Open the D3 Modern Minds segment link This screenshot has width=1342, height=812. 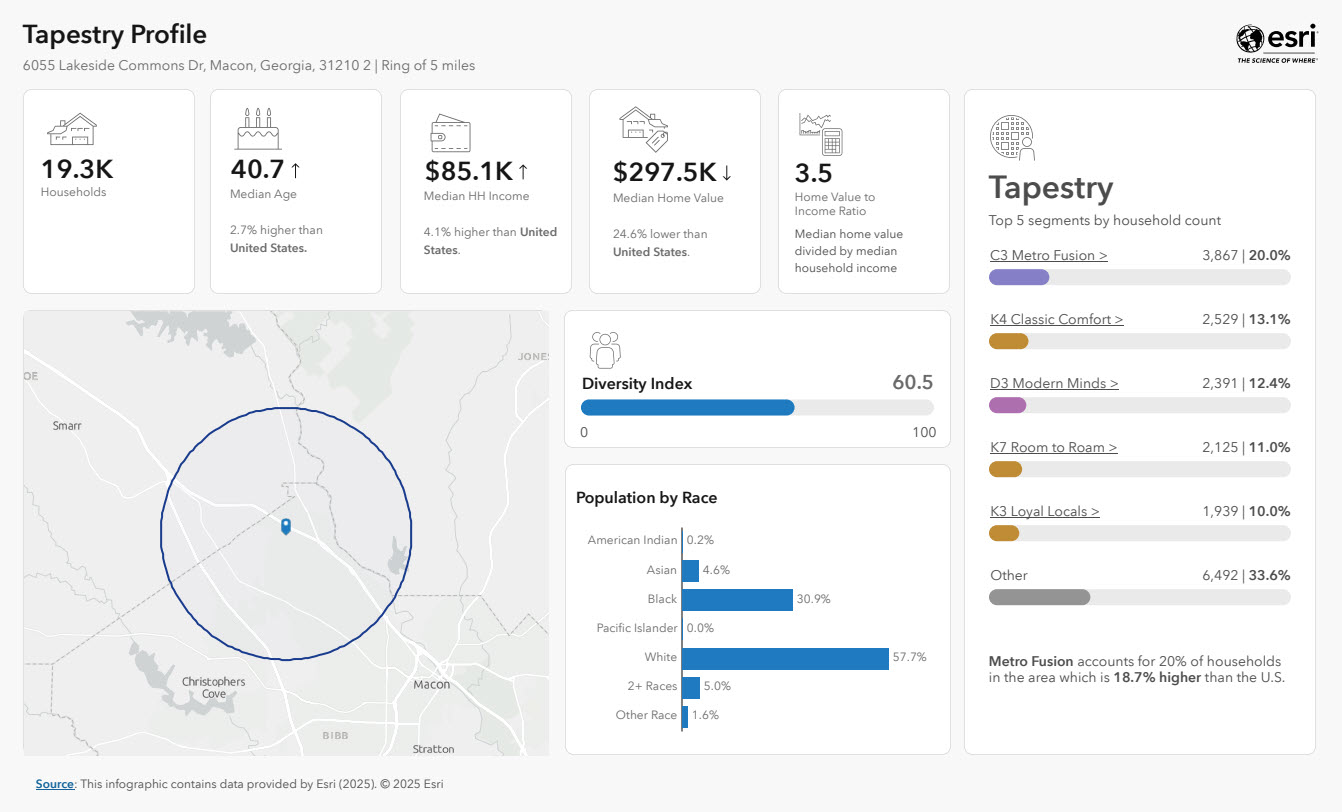coord(1054,383)
